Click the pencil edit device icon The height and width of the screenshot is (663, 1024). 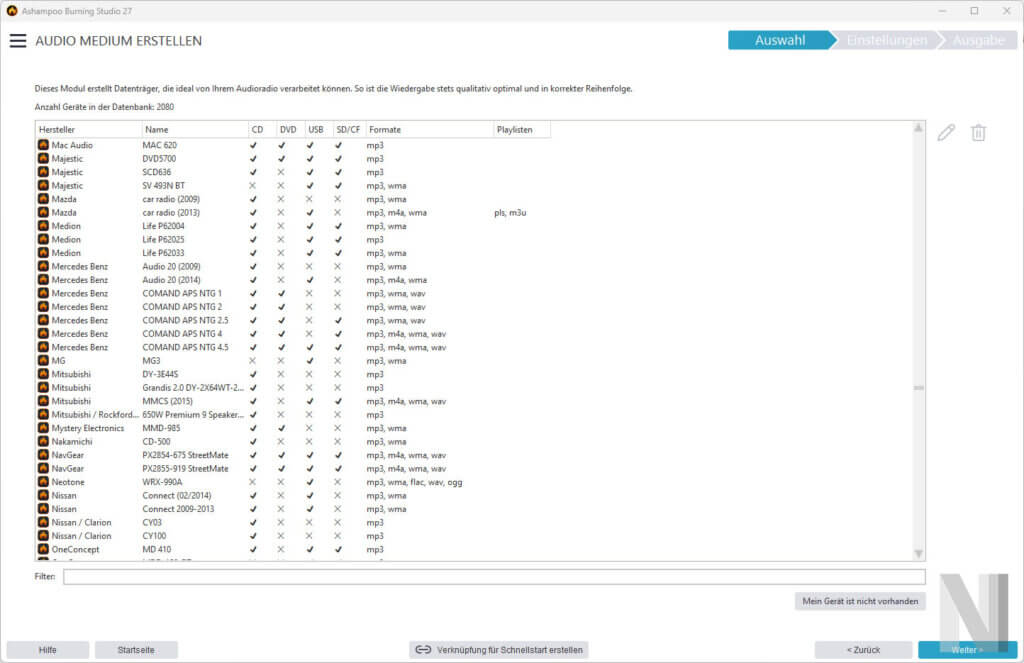click(x=946, y=133)
